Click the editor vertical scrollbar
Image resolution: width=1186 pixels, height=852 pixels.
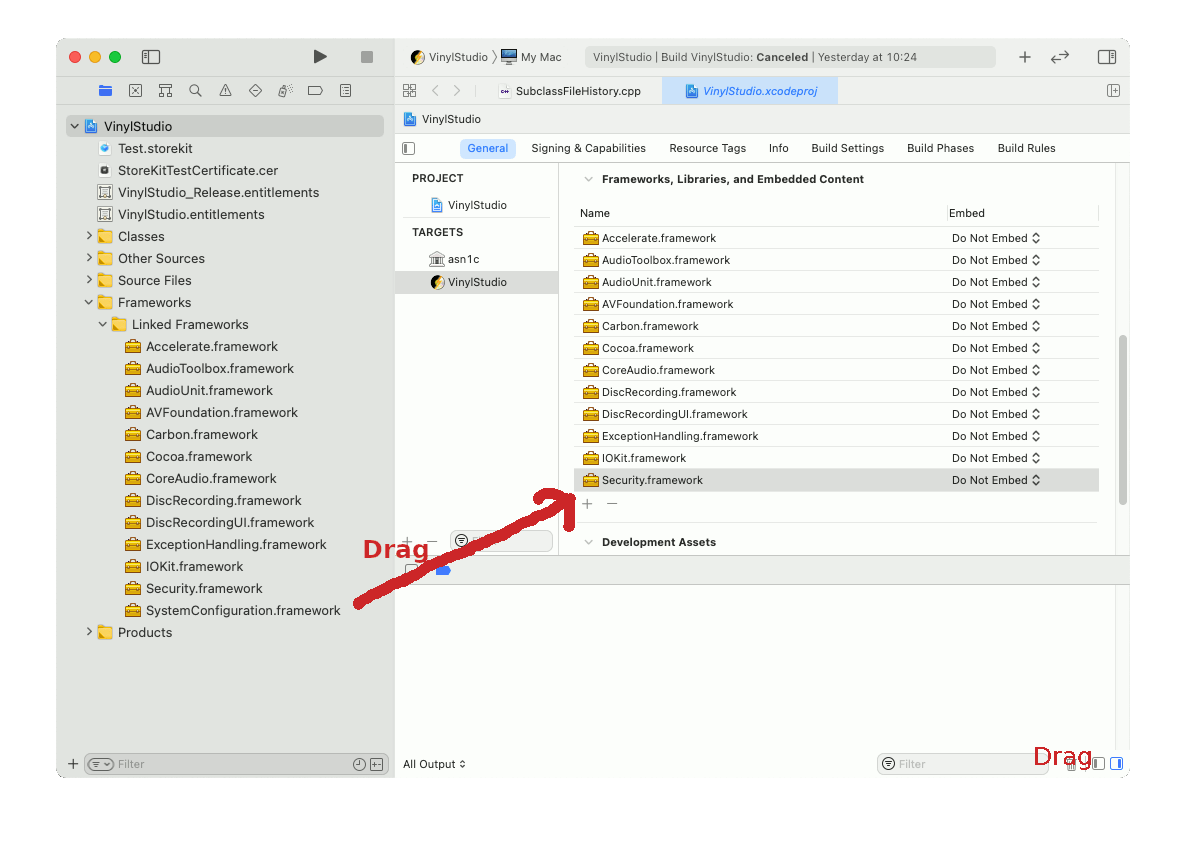[x=1122, y=420]
